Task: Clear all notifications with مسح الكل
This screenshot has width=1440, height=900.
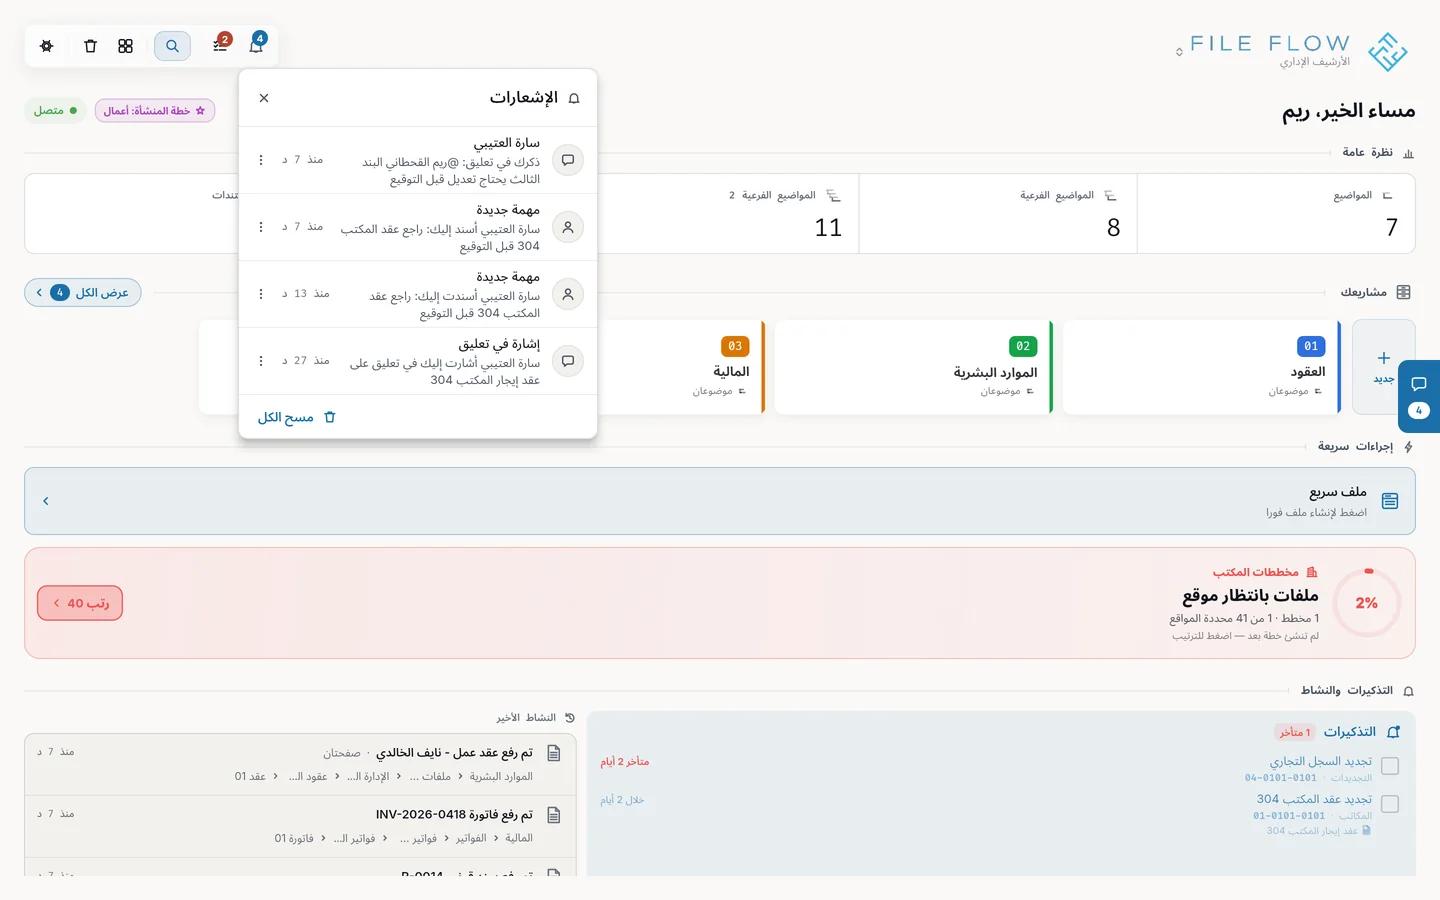Action: tap(297, 417)
